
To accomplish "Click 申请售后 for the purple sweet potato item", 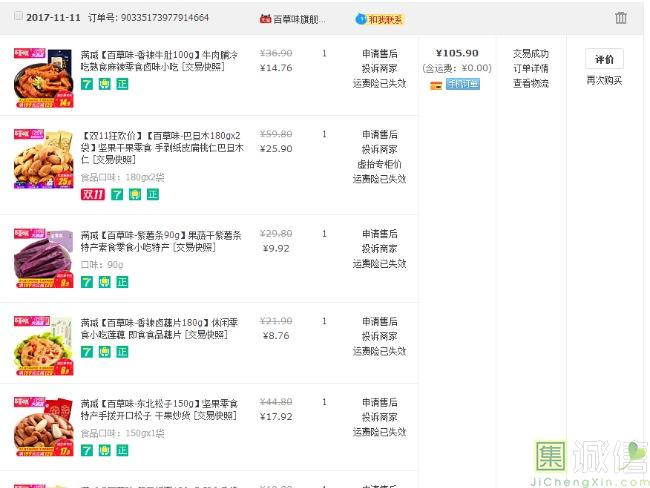I will pyautogui.click(x=379, y=234).
